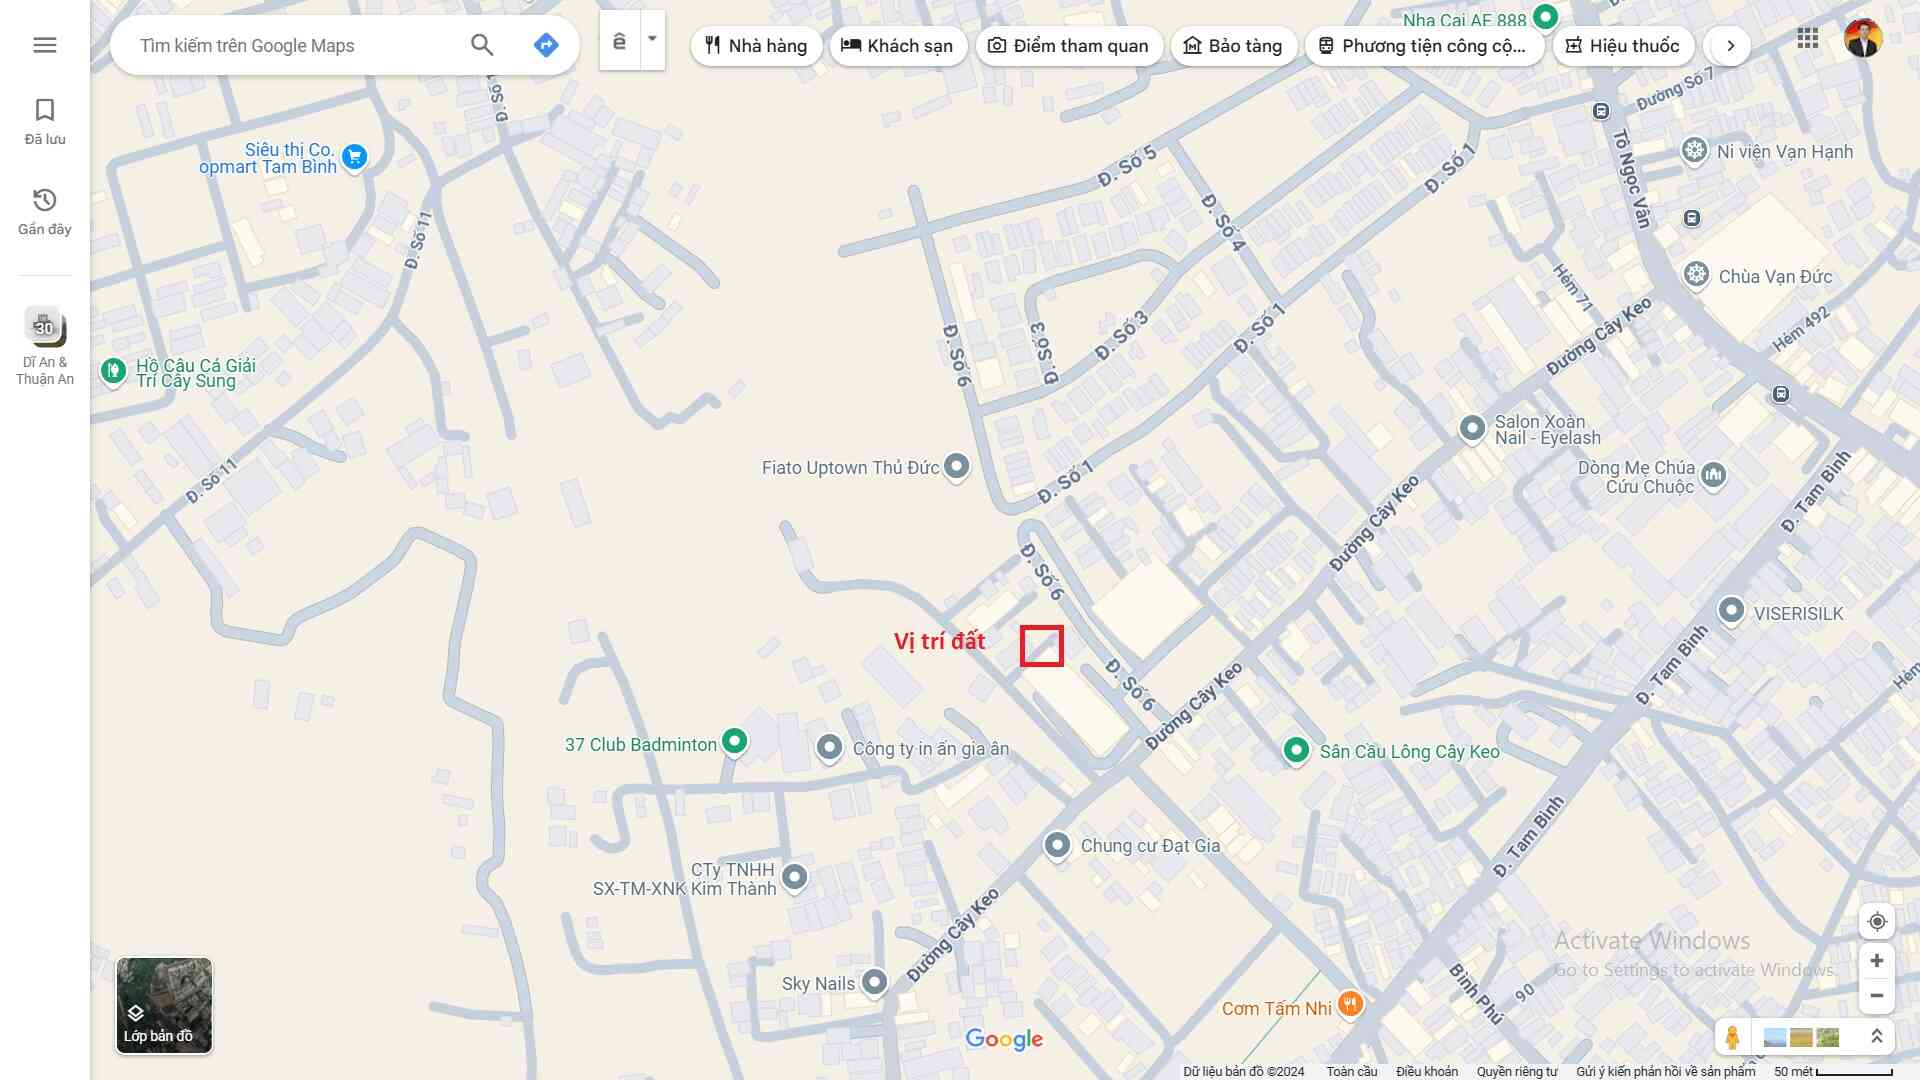Open dropdown arrow next to print icon
Image resolution: width=1920 pixels, height=1080 pixels.
pyautogui.click(x=652, y=40)
